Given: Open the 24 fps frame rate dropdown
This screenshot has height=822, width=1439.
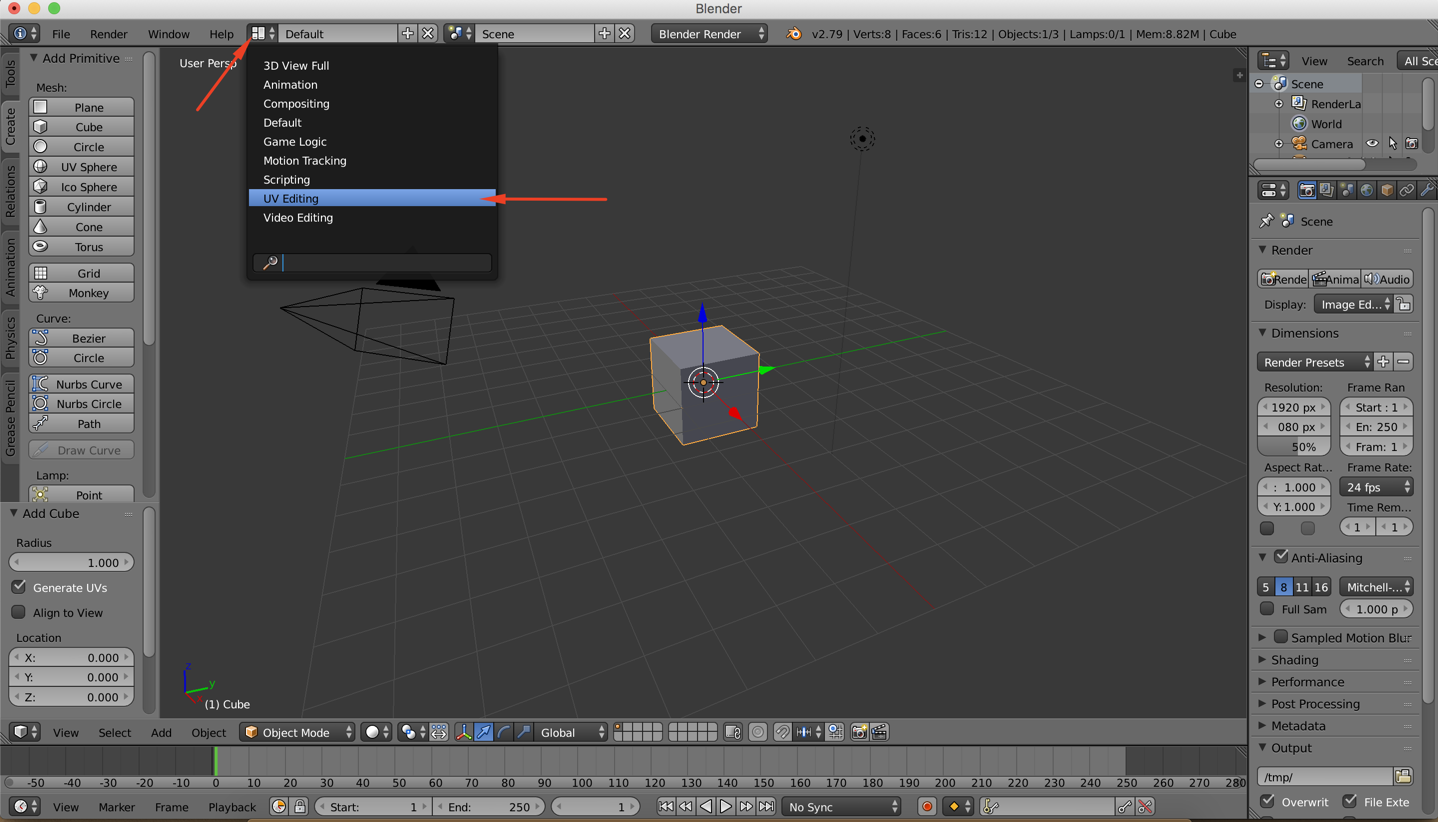Looking at the screenshot, I should (x=1376, y=487).
